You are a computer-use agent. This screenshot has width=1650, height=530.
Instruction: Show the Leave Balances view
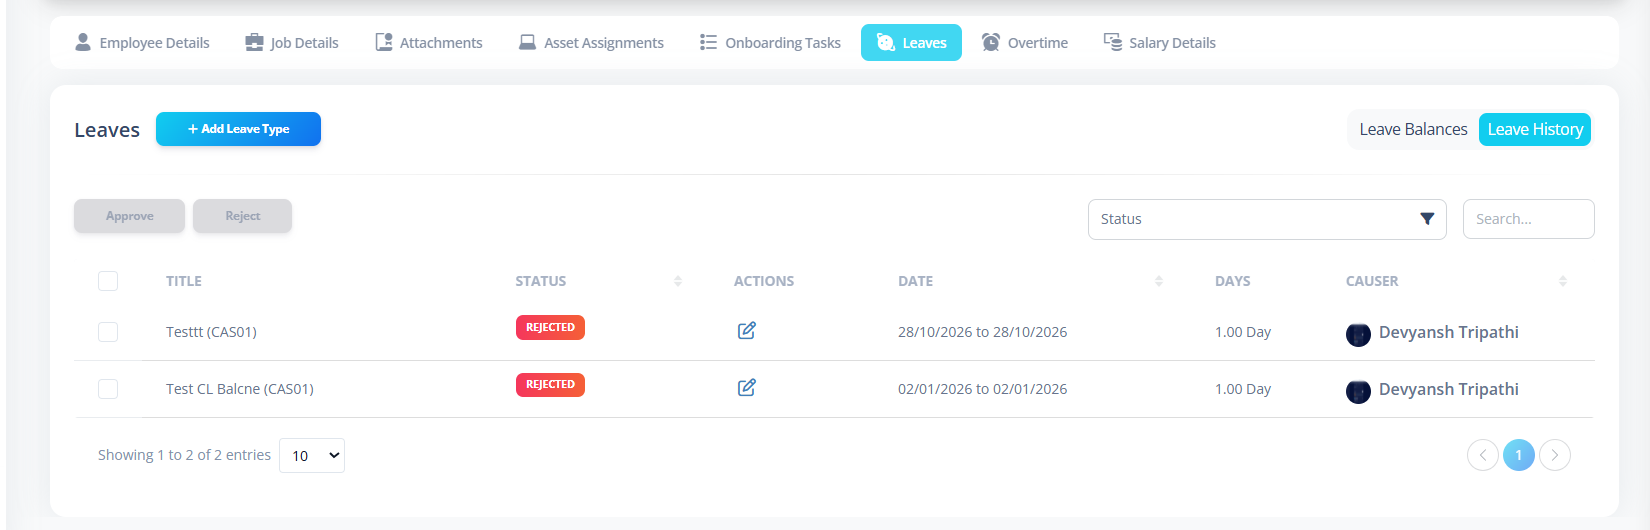click(1413, 129)
